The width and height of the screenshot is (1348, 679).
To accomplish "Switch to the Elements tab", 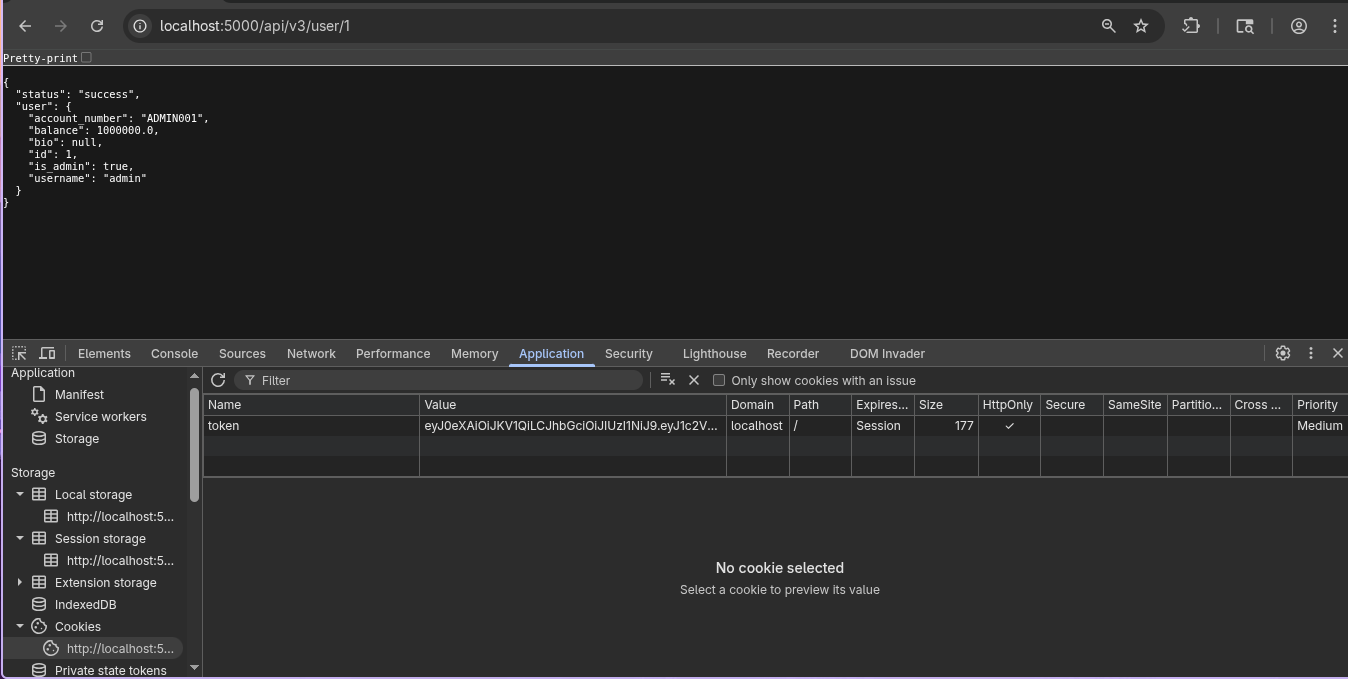I will point(104,354).
